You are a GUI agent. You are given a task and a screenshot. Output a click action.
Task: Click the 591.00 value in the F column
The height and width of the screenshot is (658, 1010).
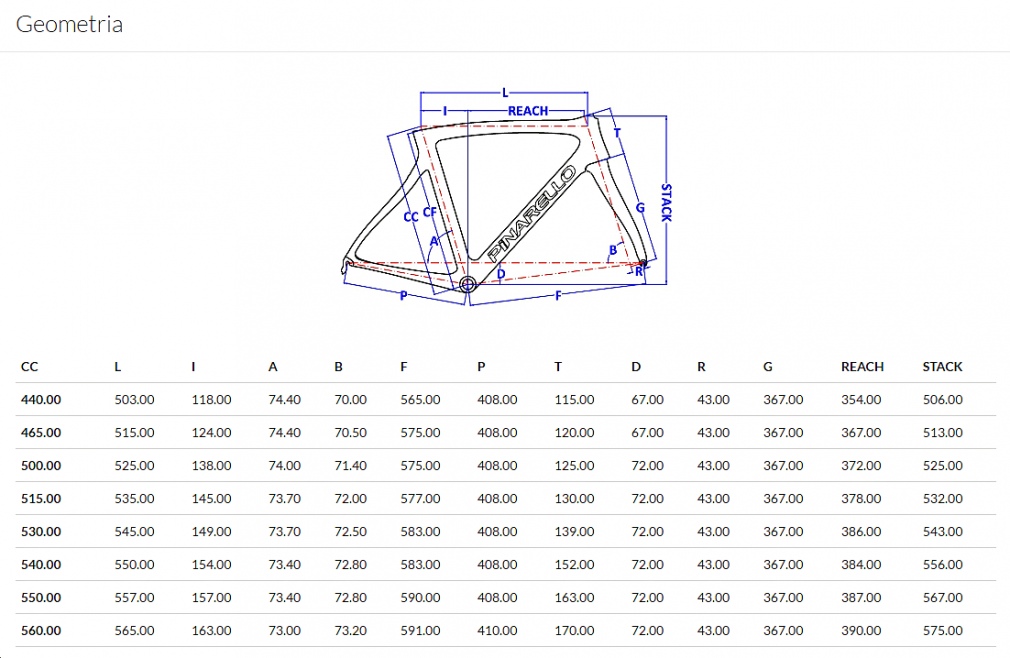point(420,631)
